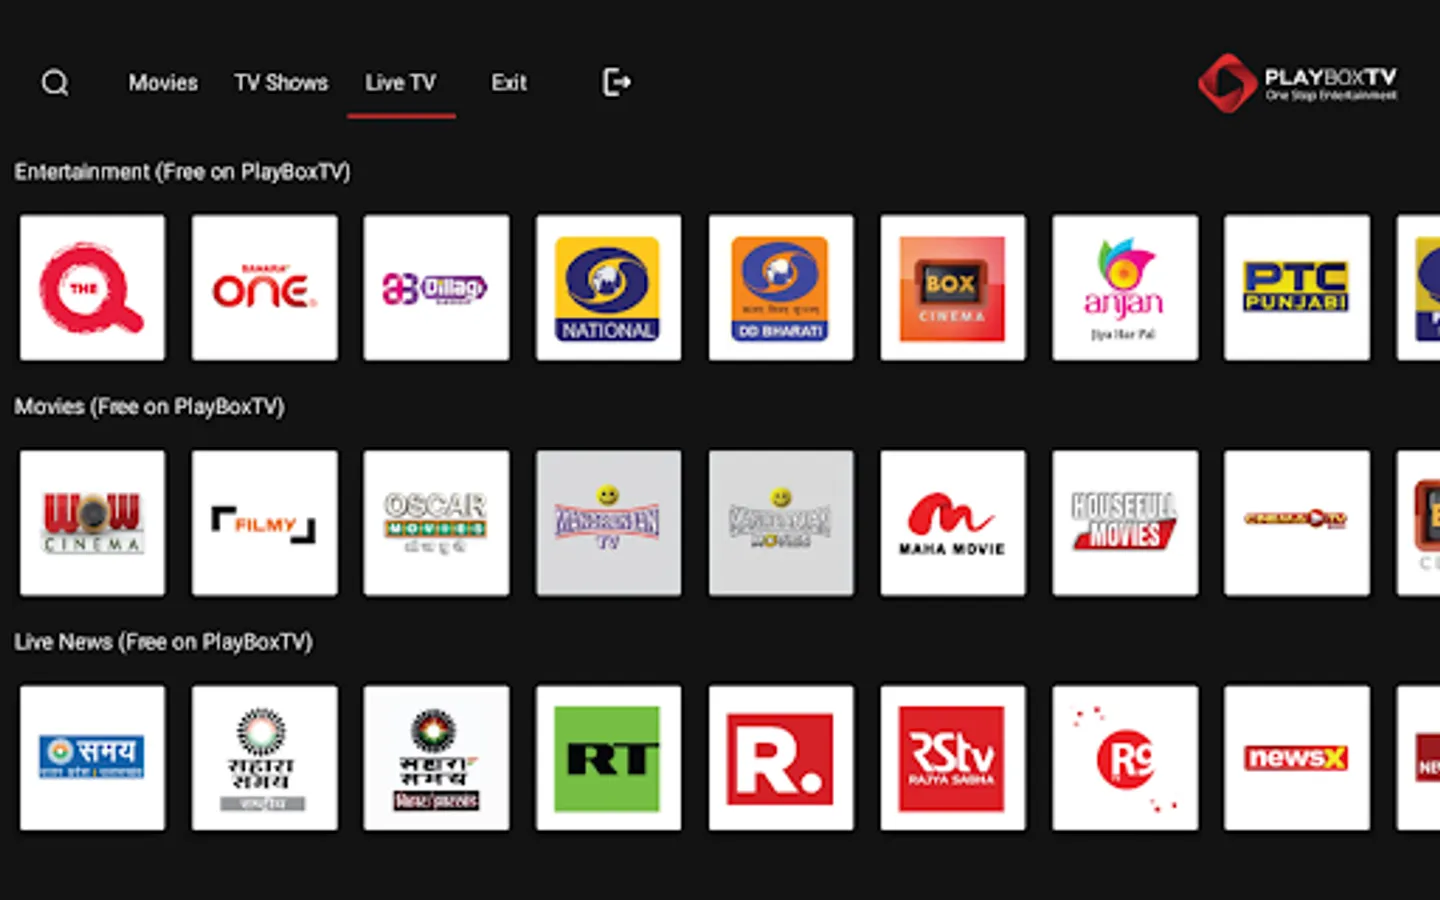Click Entertainment (Free on PlayBoxTV) heading
This screenshot has height=900, width=1440.
tap(183, 172)
